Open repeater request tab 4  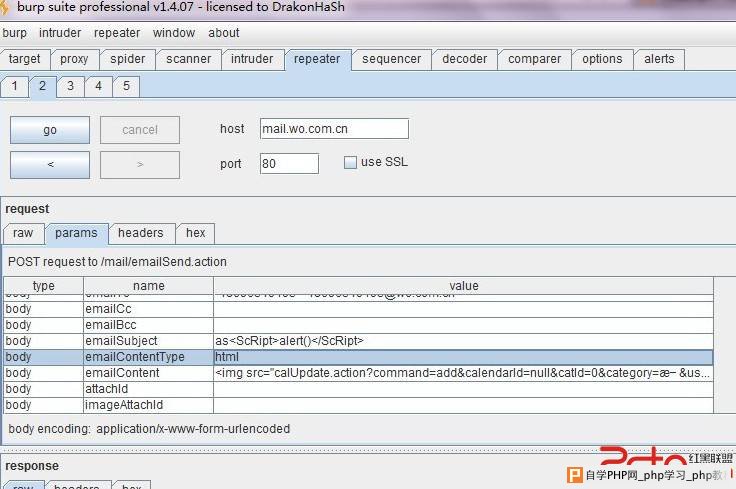pyautogui.click(x=98, y=86)
